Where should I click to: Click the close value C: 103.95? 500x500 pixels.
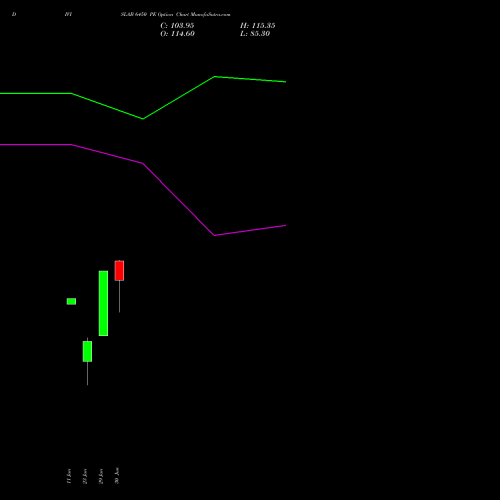point(177,26)
